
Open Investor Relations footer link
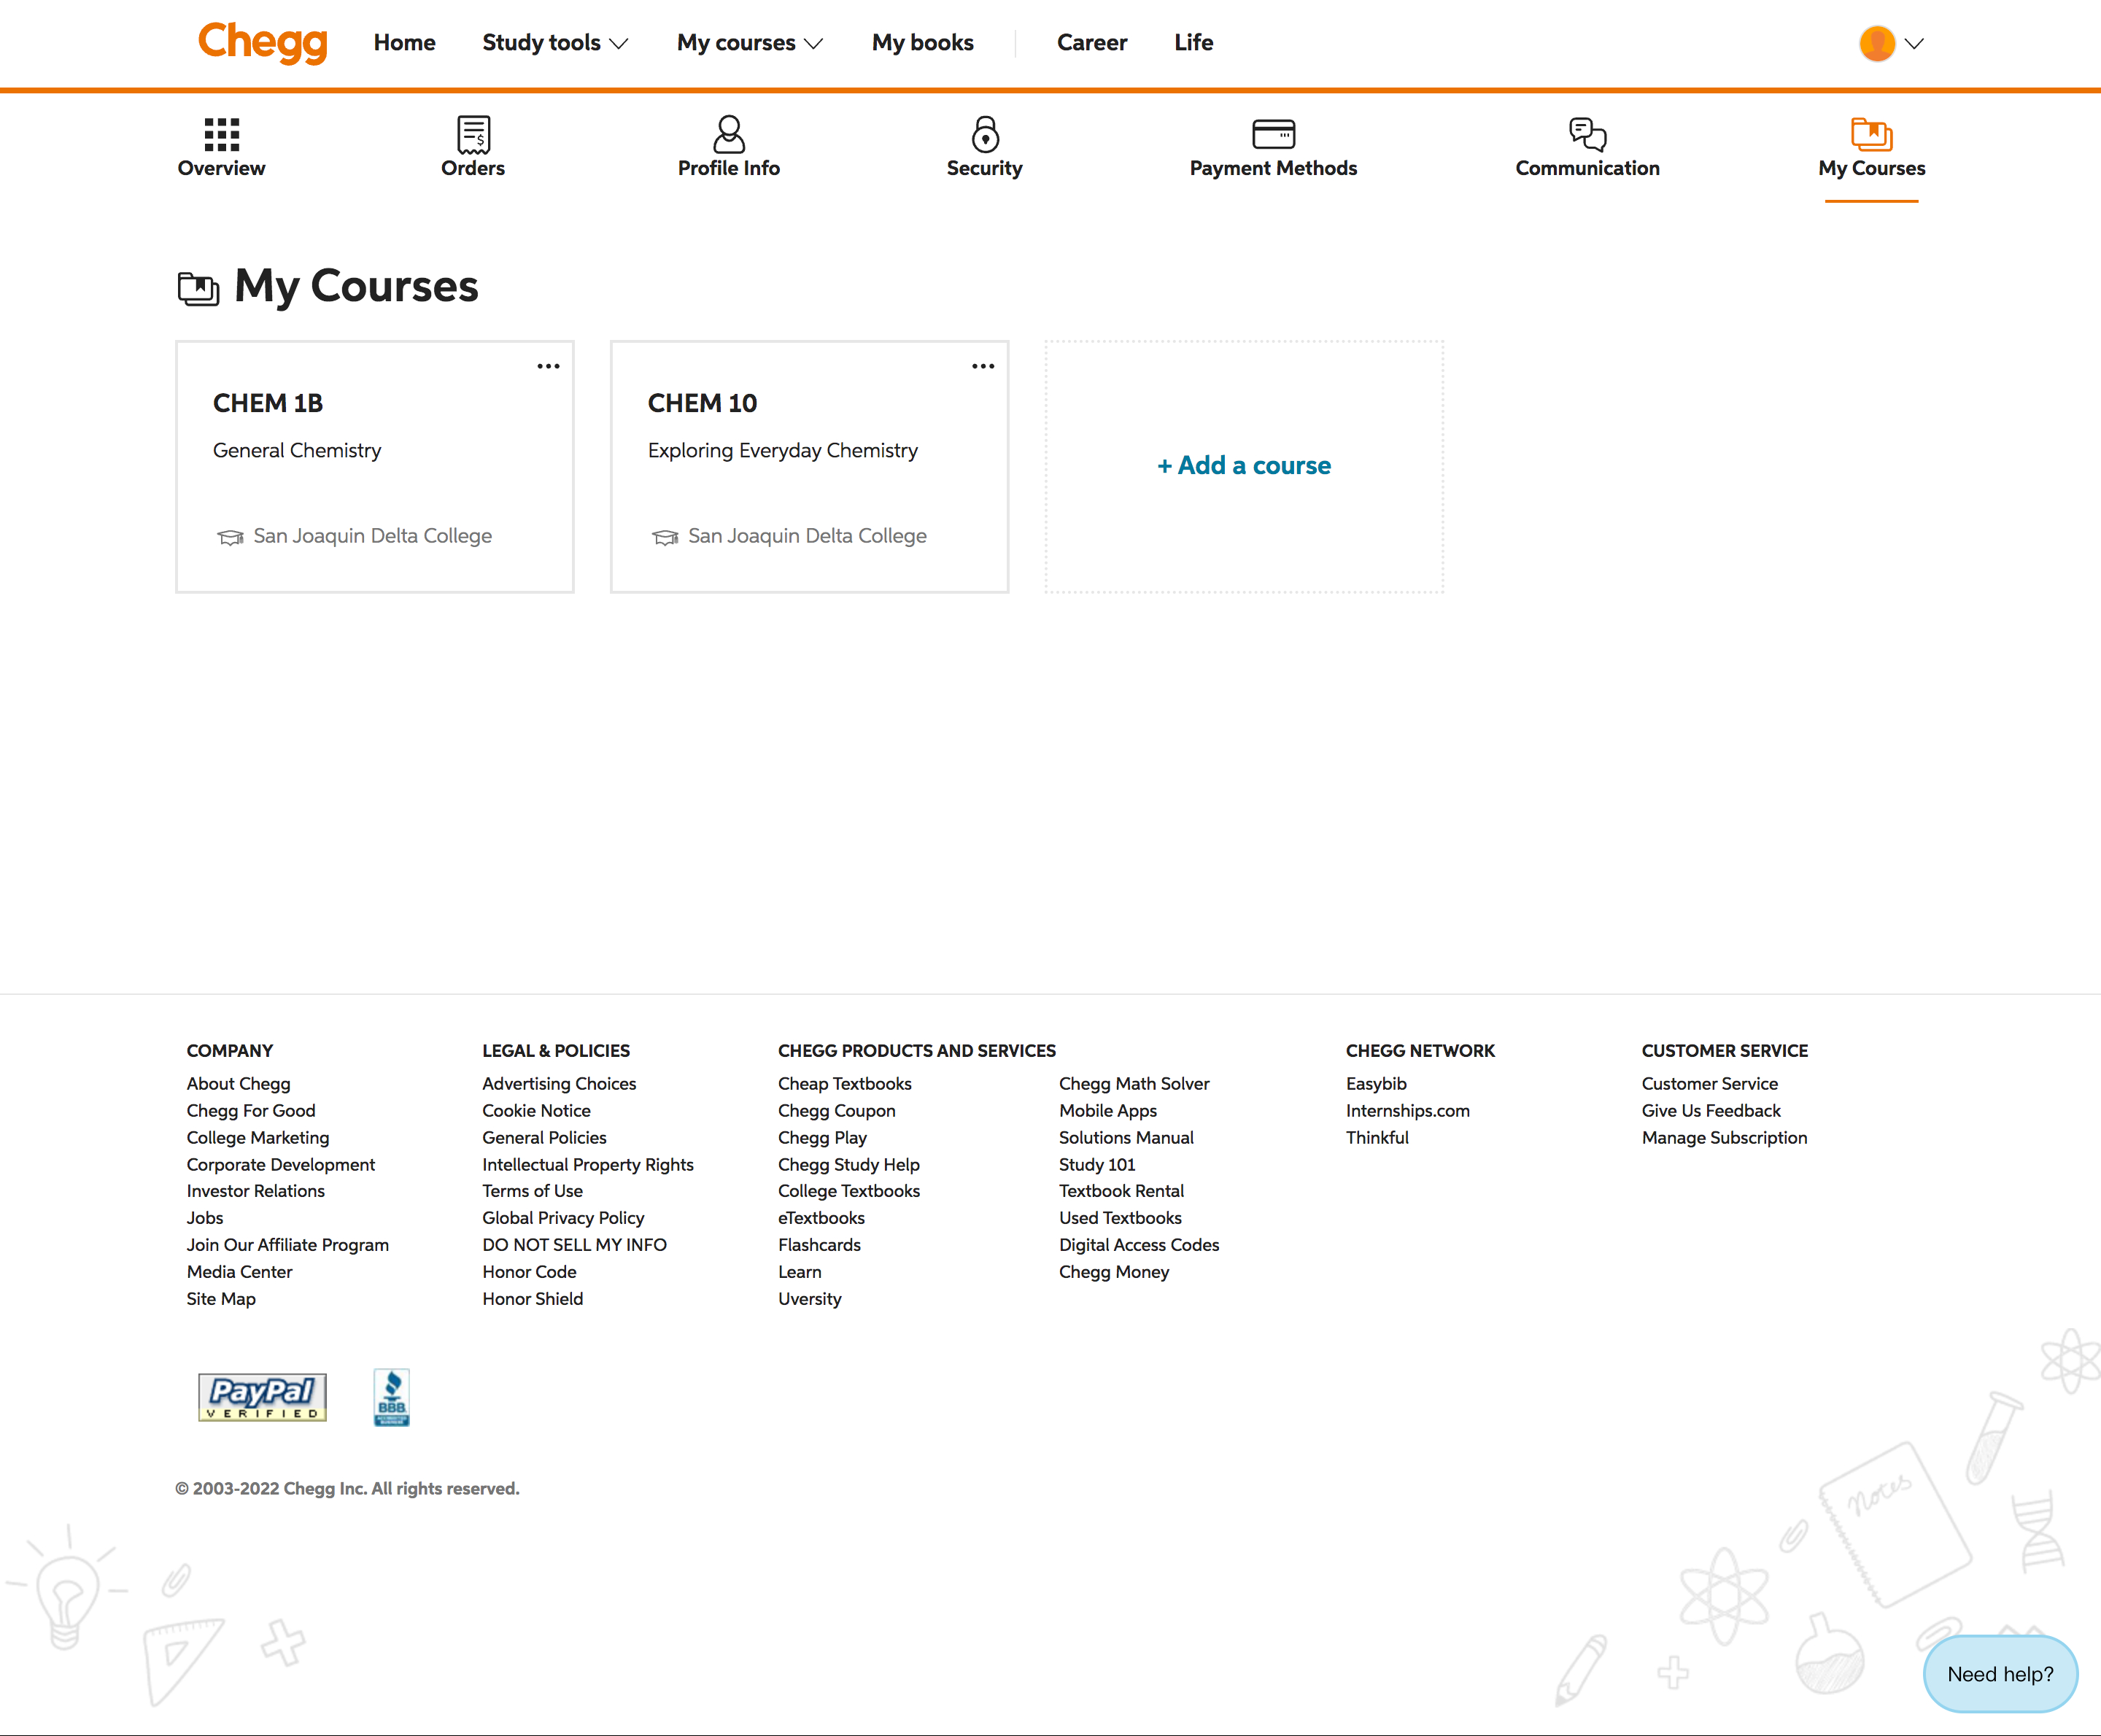255,1191
